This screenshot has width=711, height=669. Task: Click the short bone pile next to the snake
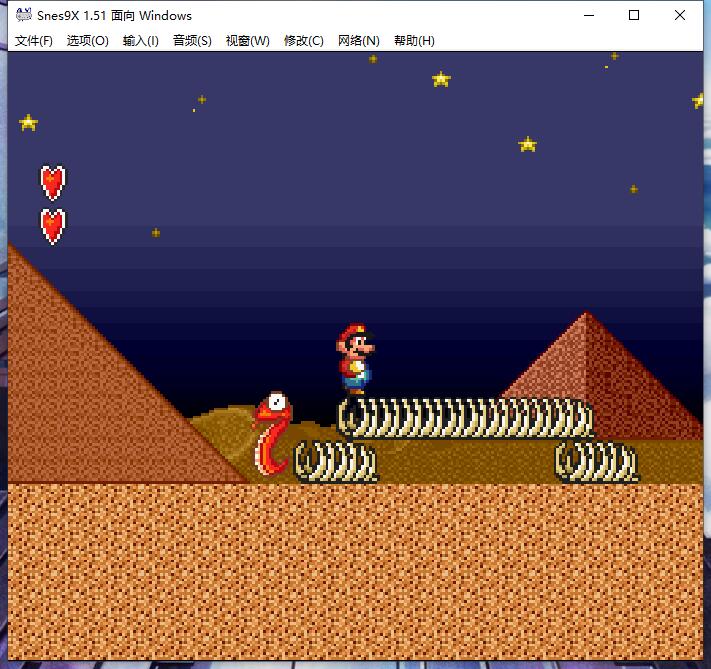336,462
